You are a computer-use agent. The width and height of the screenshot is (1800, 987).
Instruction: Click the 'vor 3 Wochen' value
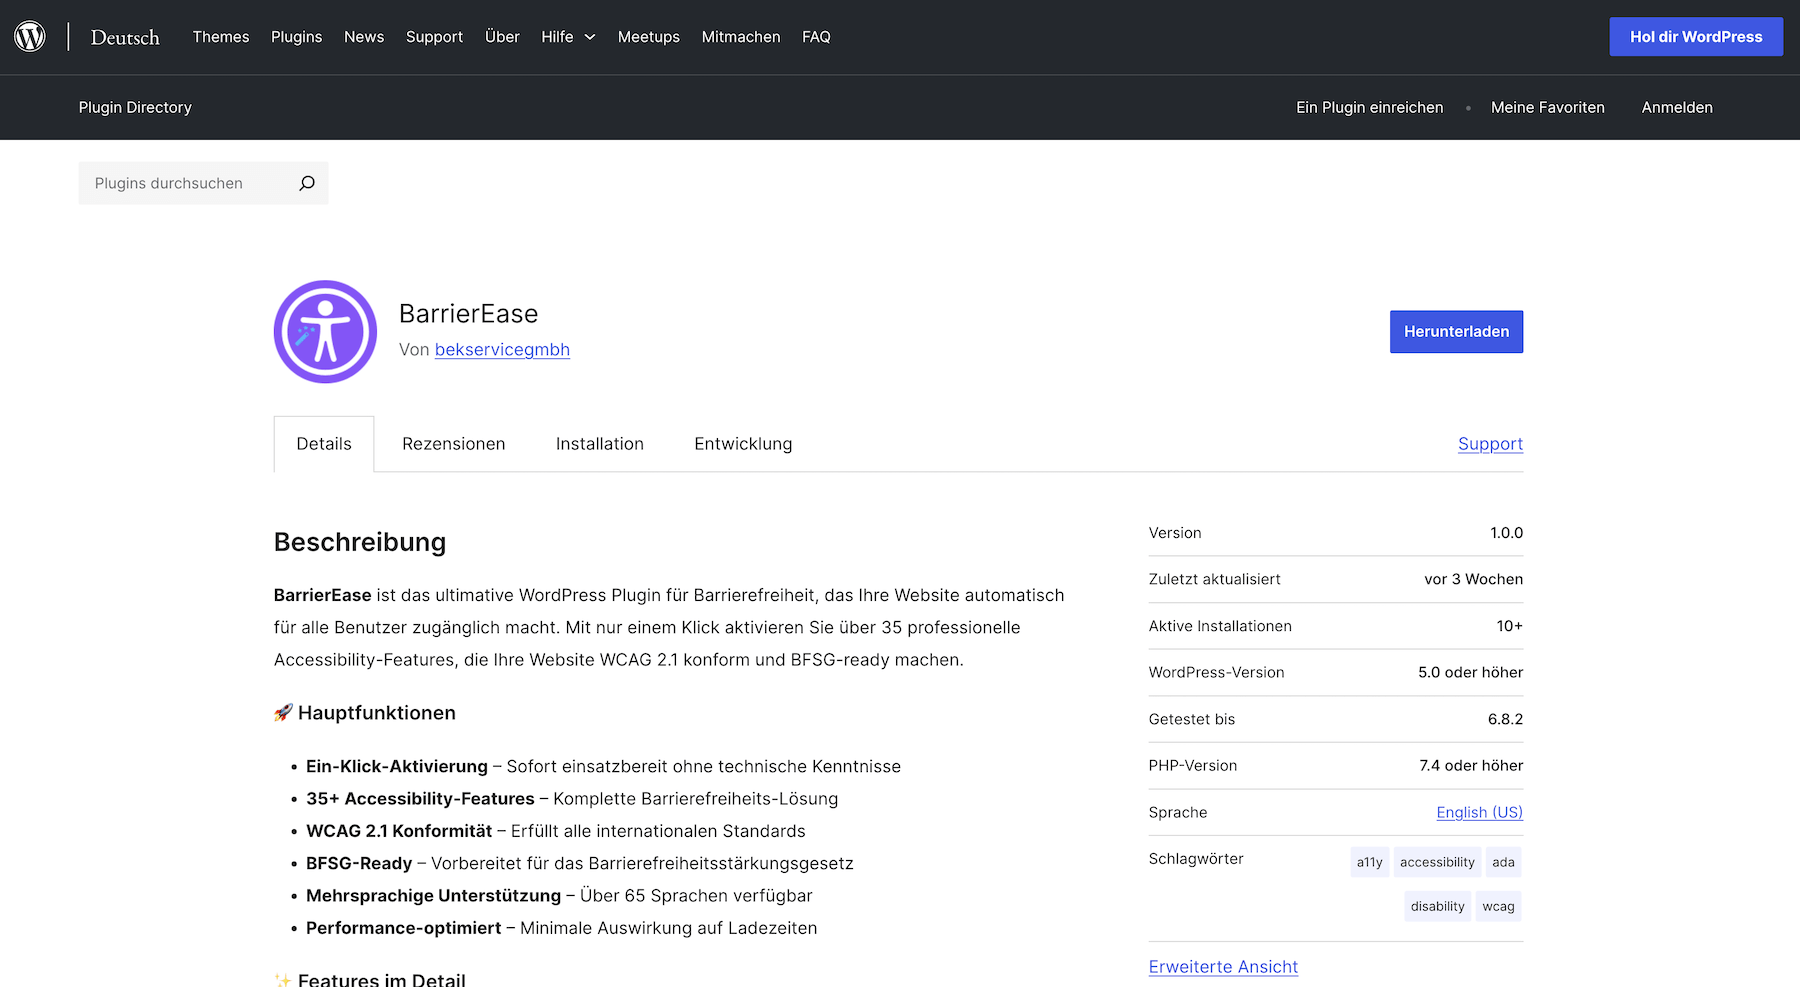click(1473, 579)
